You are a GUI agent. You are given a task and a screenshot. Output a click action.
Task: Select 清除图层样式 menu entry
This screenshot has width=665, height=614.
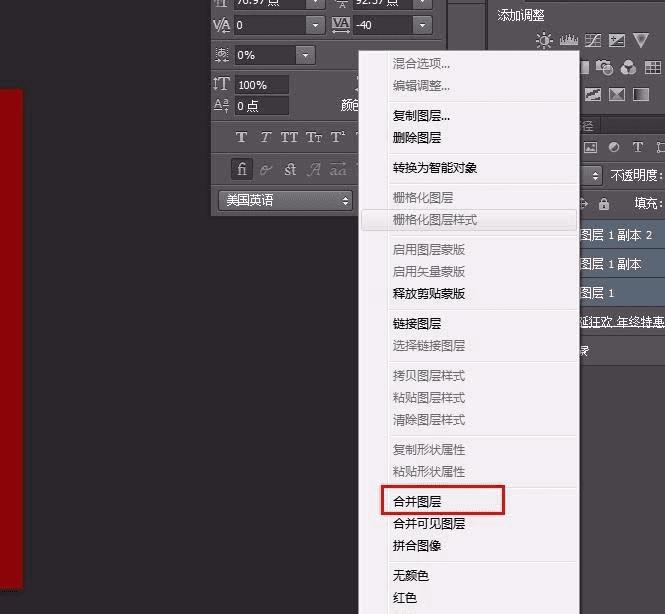click(x=429, y=420)
